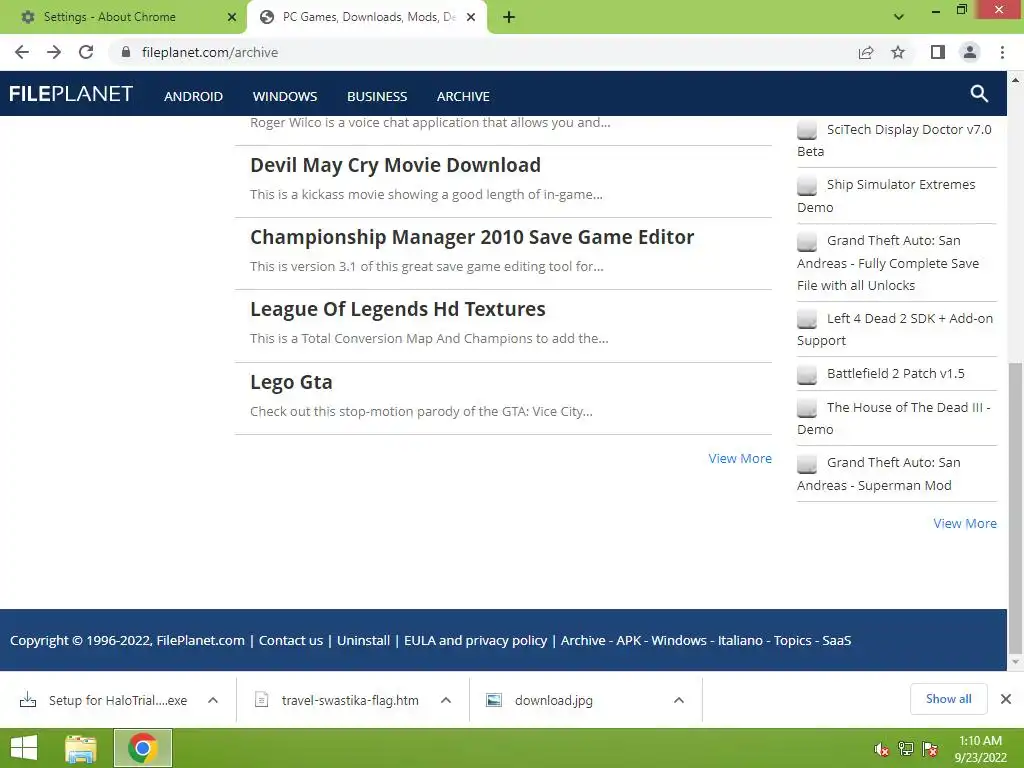
Task: Click the scrollbar up arrow
Action: [1015, 80]
